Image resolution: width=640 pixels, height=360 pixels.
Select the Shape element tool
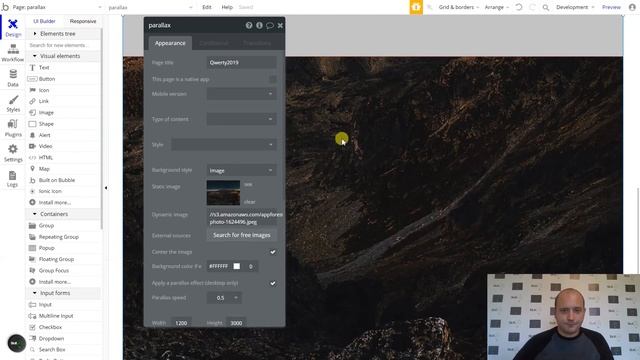(46, 124)
